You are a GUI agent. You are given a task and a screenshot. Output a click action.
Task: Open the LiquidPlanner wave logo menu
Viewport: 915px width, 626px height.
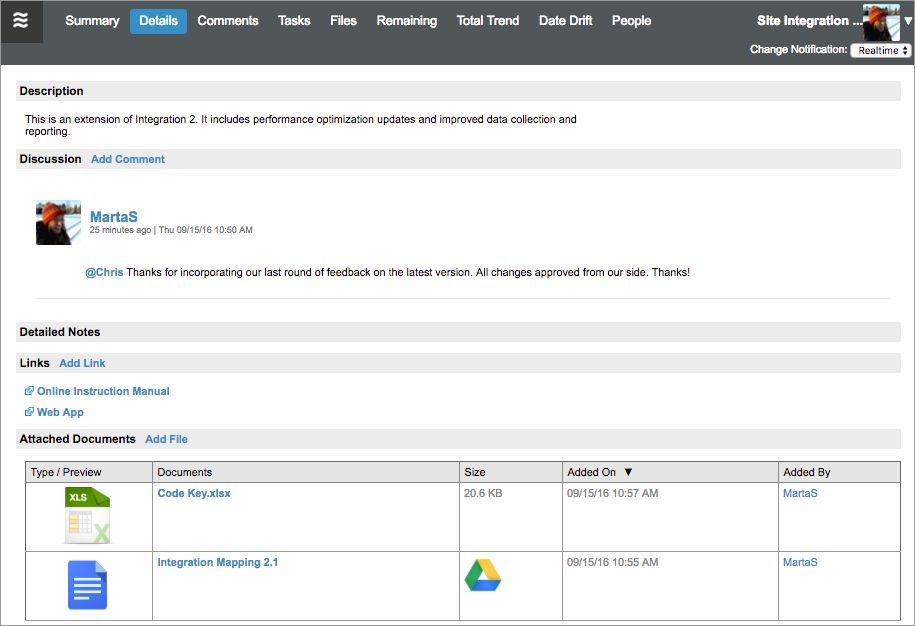tap(21, 21)
